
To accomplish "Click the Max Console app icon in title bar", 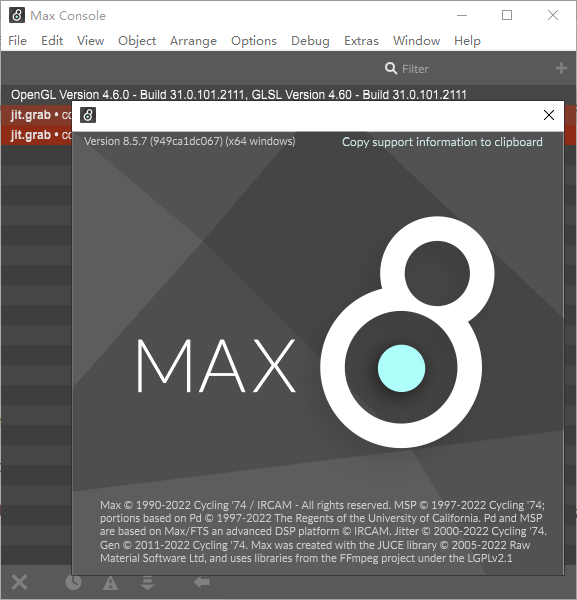I will click(17, 15).
